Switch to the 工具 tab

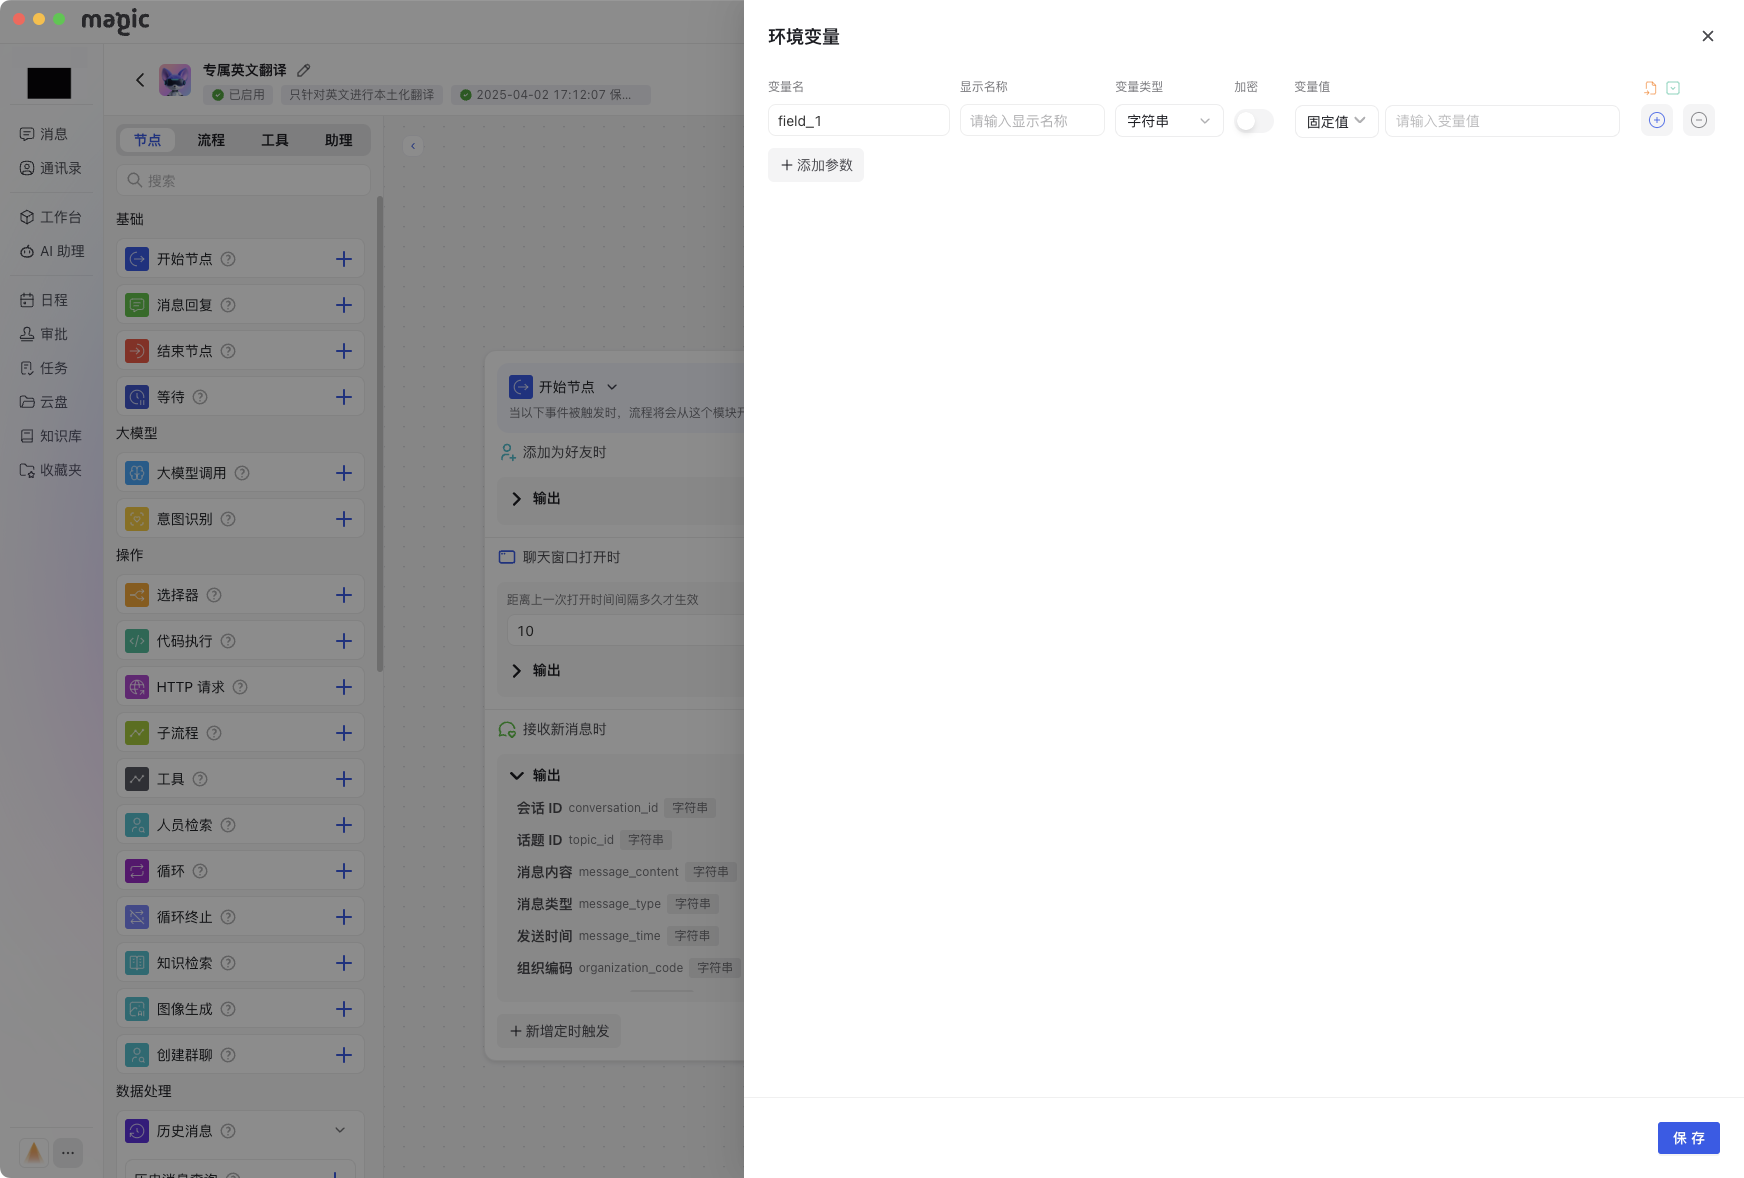tap(275, 140)
